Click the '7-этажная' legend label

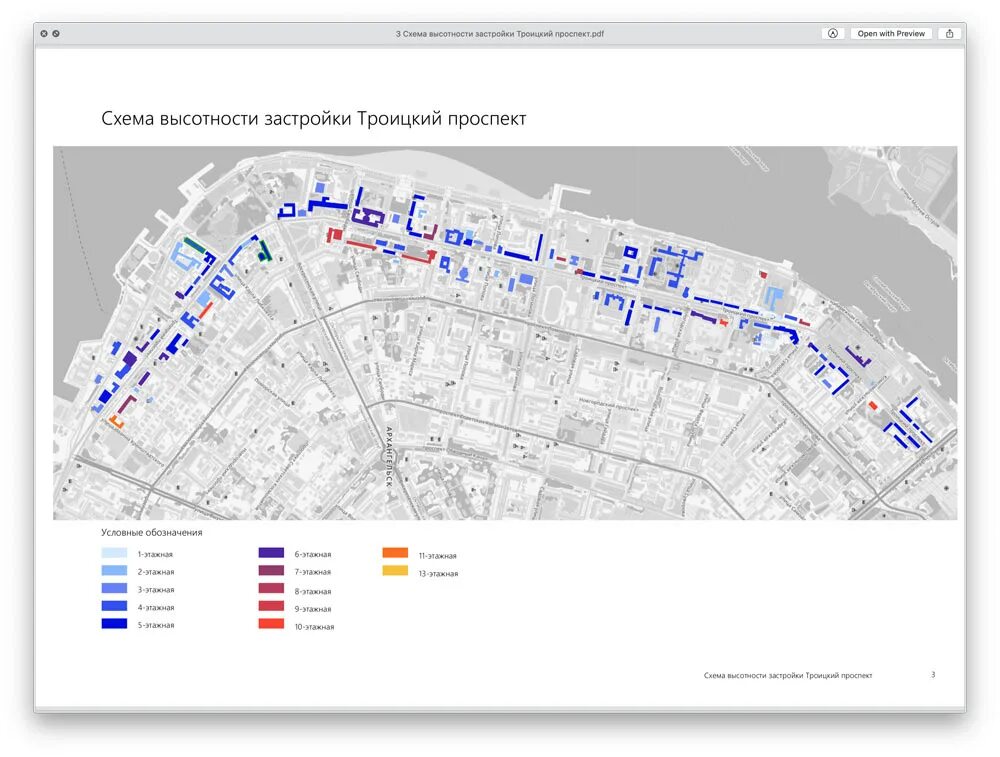pyautogui.click(x=312, y=572)
